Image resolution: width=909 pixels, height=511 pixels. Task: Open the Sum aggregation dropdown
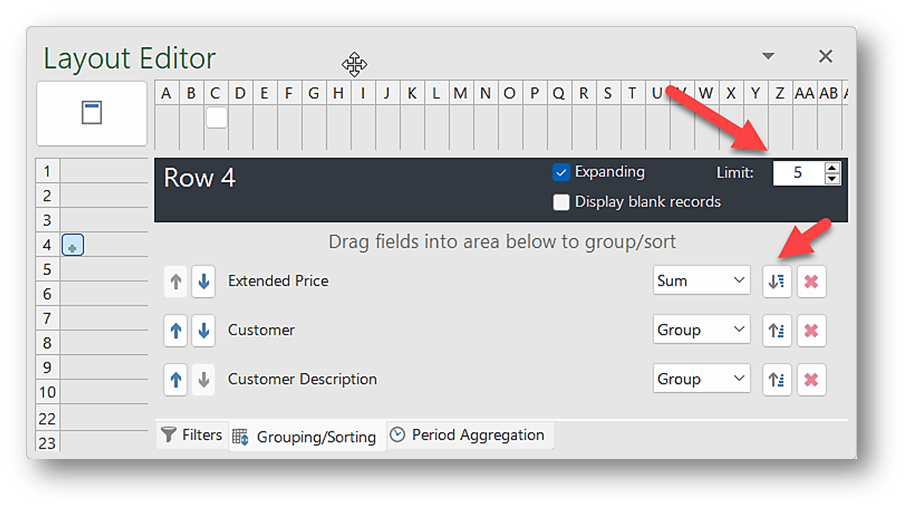[x=701, y=282]
